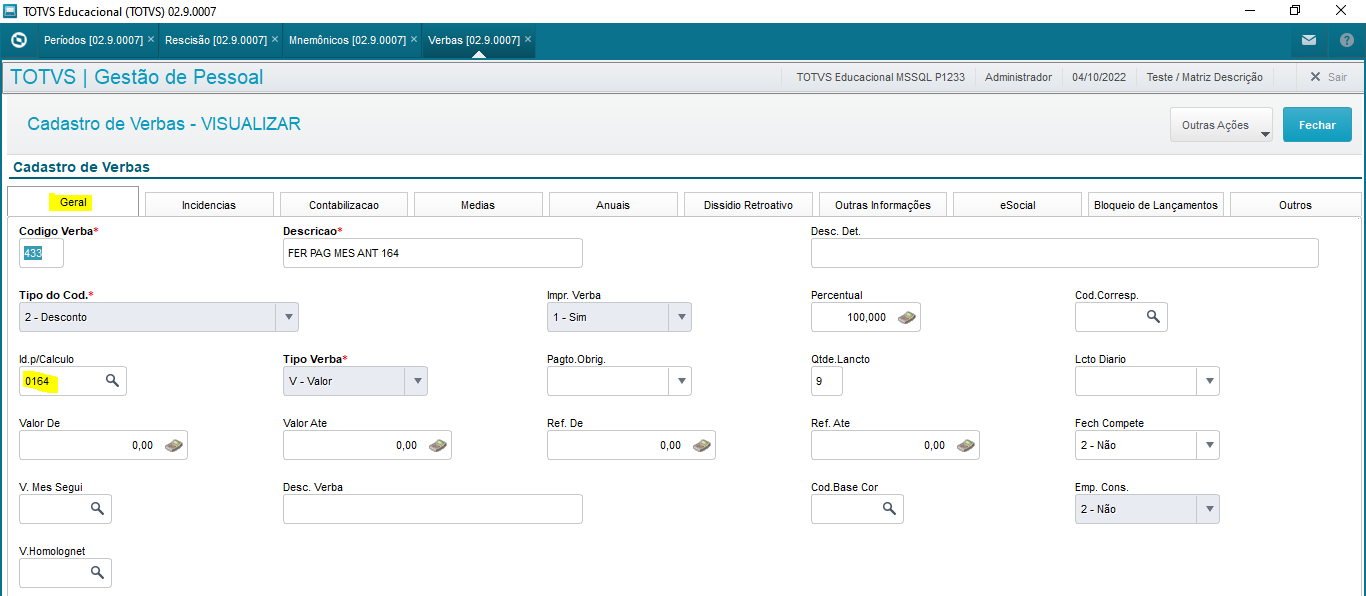Image resolution: width=1366 pixels, height=596 pixels.
Task: Click the date 04/10/2022 in header
Action: pyautogui.click(x=1099, y=77)
